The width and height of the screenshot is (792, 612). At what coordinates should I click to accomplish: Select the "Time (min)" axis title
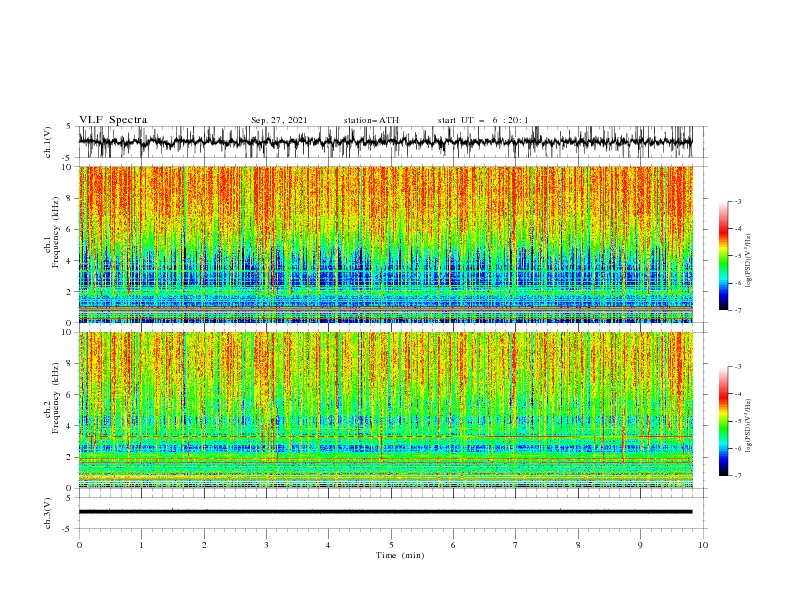(400, 555)
